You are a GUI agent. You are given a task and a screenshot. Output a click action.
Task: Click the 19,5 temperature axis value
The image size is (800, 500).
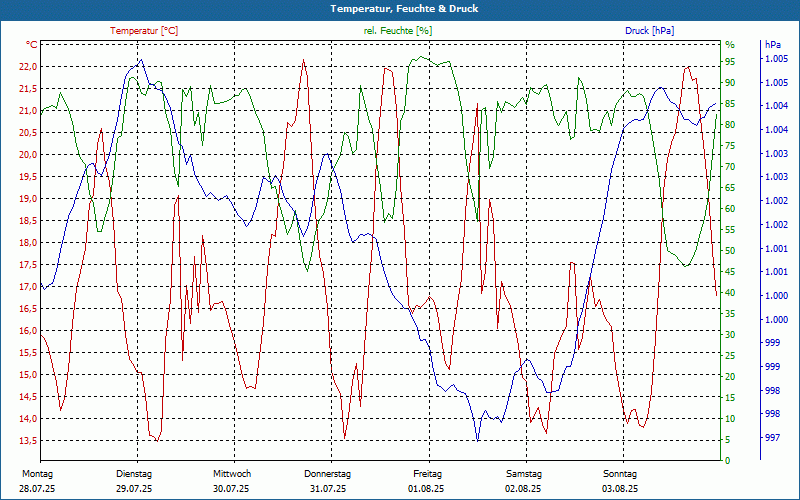(x=28, y=177)
